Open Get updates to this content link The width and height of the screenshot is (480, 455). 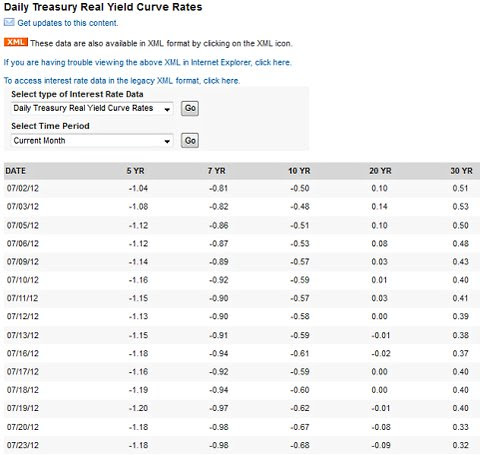pyautogui.click(x=68, y=23)
